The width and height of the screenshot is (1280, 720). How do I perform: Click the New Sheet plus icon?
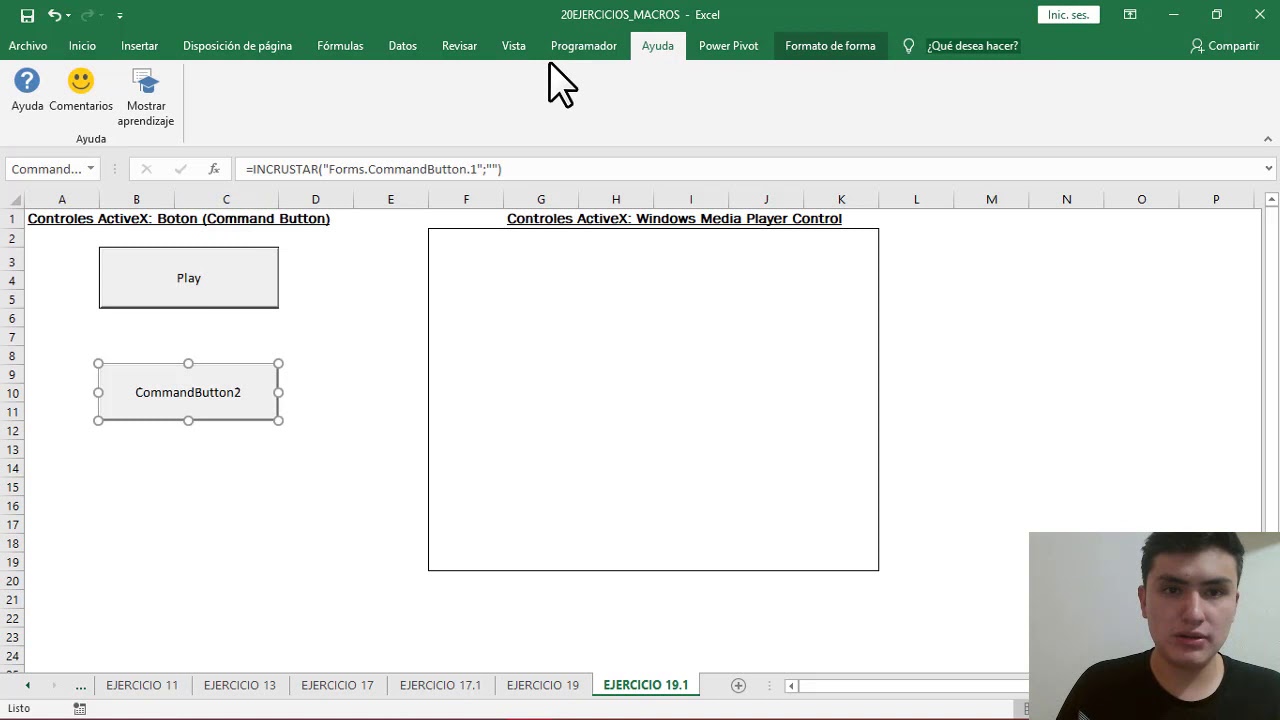[x=738, y=685]
